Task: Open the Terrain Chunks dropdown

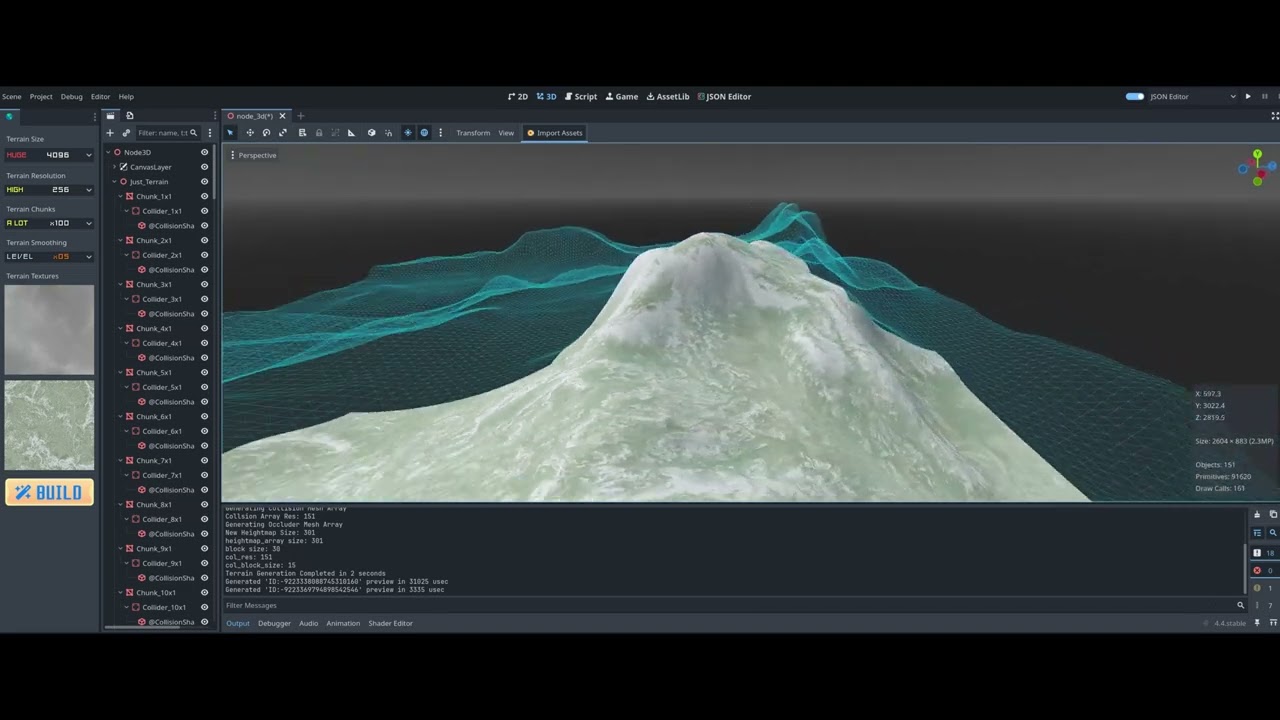Action: (x=49, y=223)
